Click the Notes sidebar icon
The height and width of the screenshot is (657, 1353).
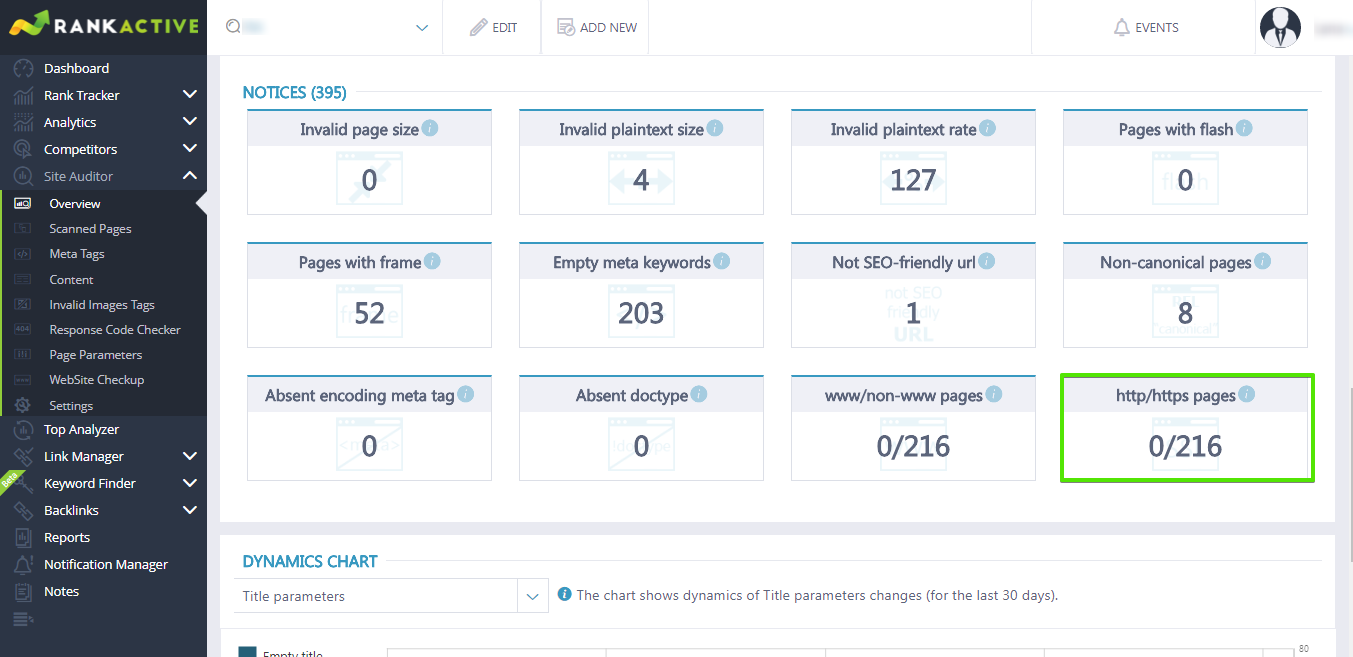point(23,592)
